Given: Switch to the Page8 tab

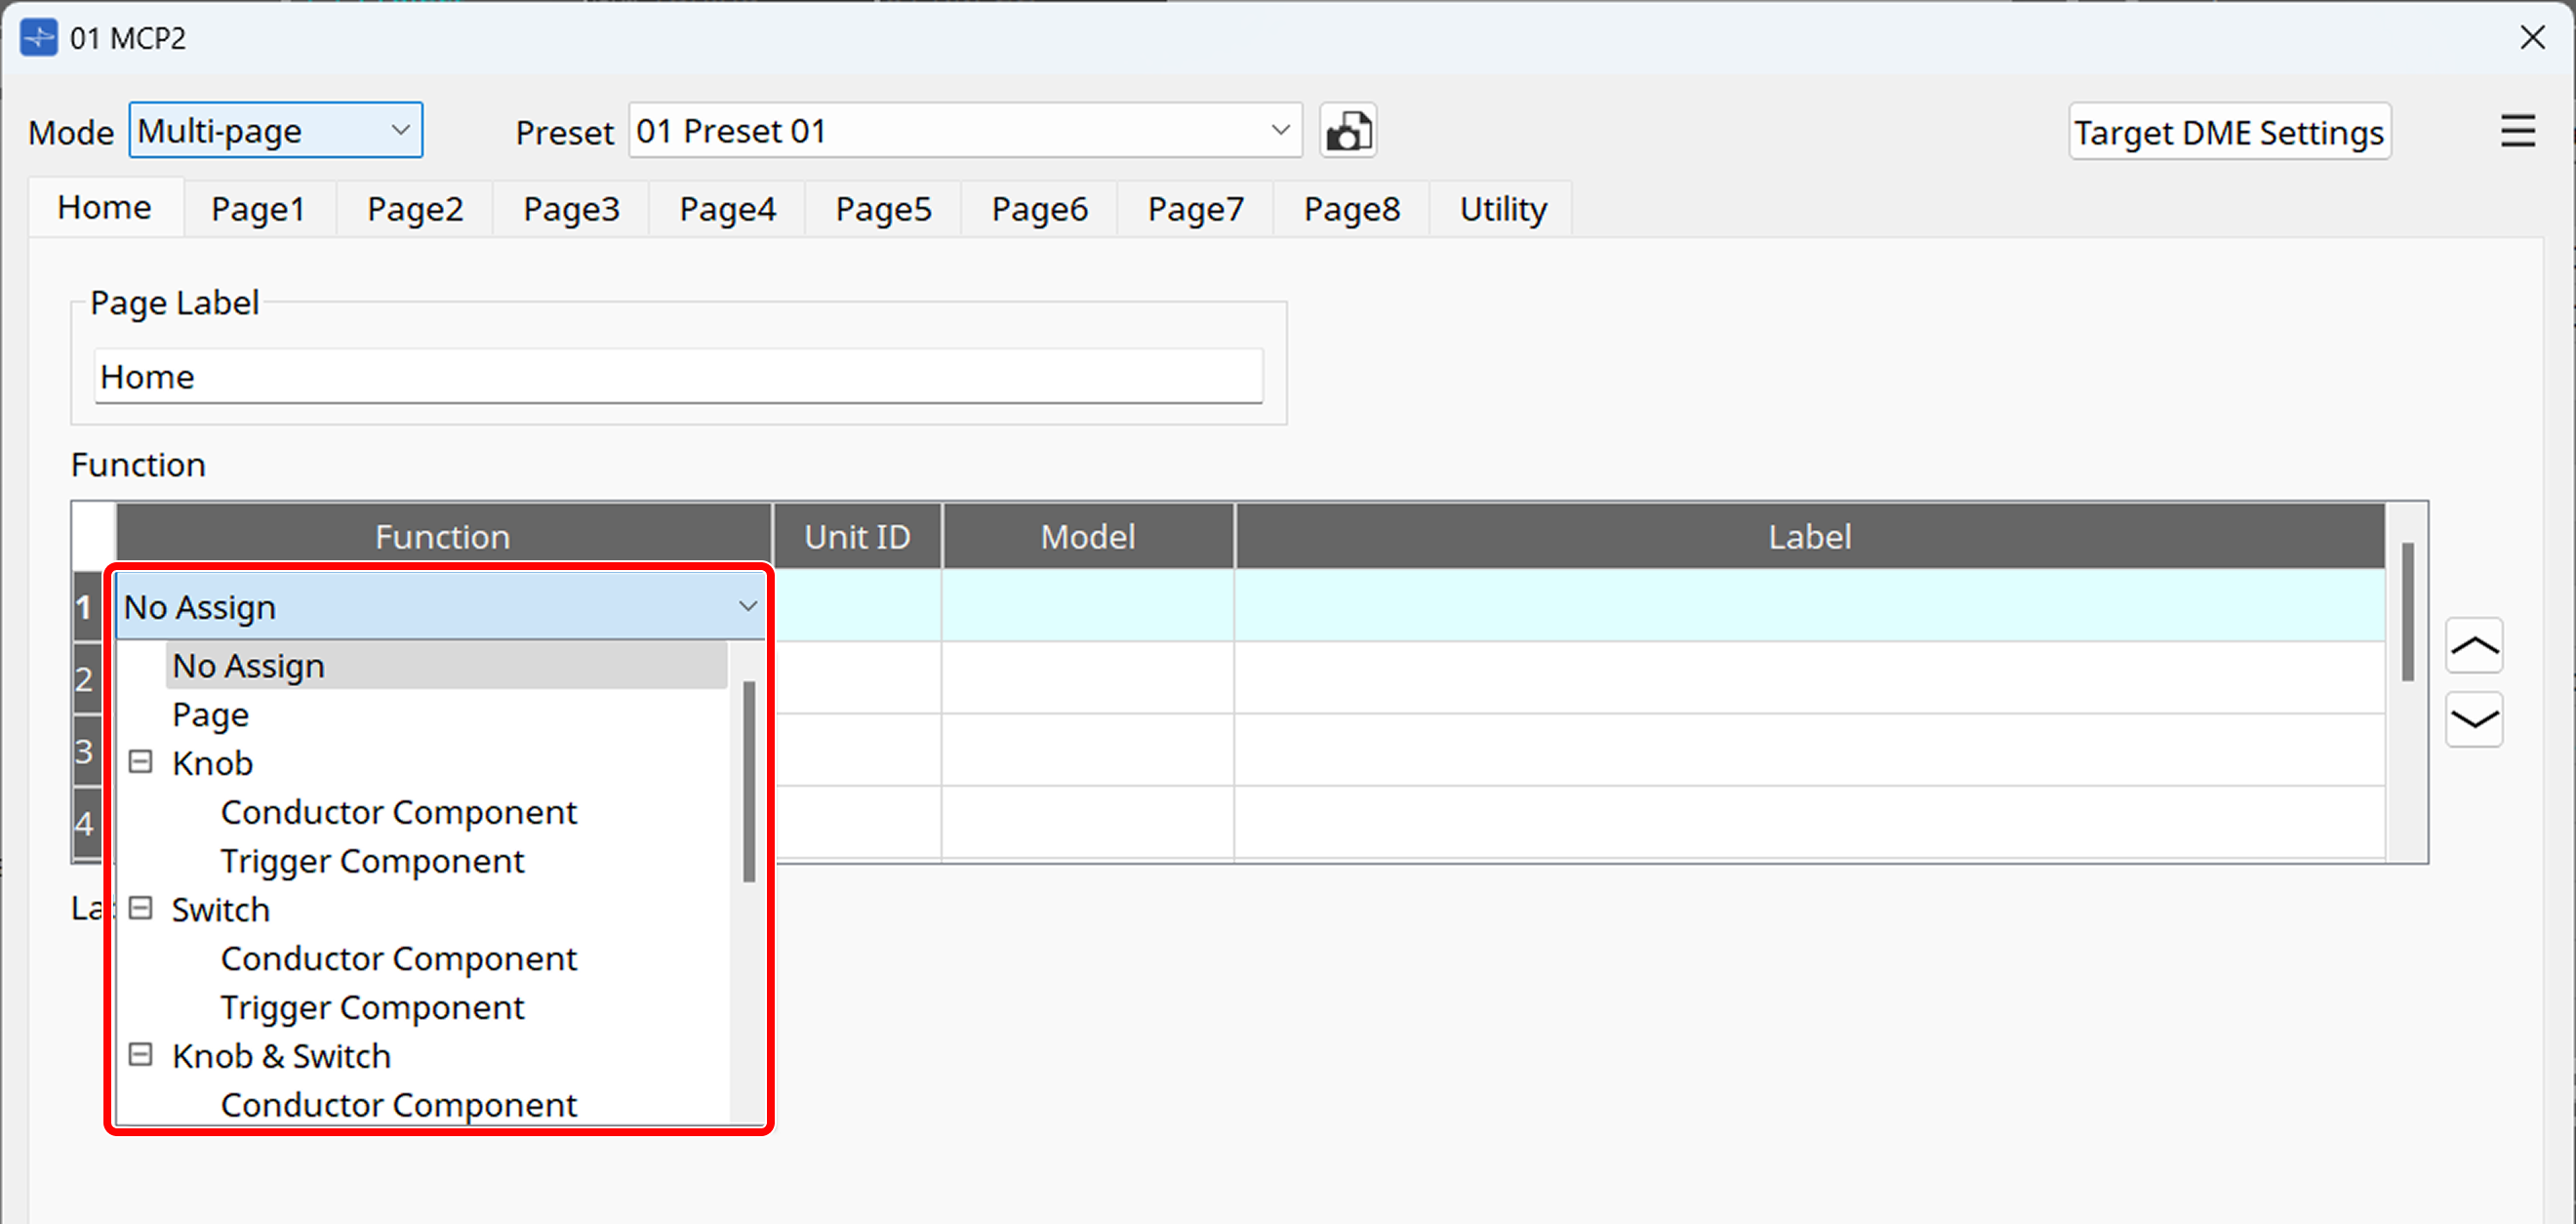Looking at the screenshot, I should pyautogui.click(x=1351, y=208).
